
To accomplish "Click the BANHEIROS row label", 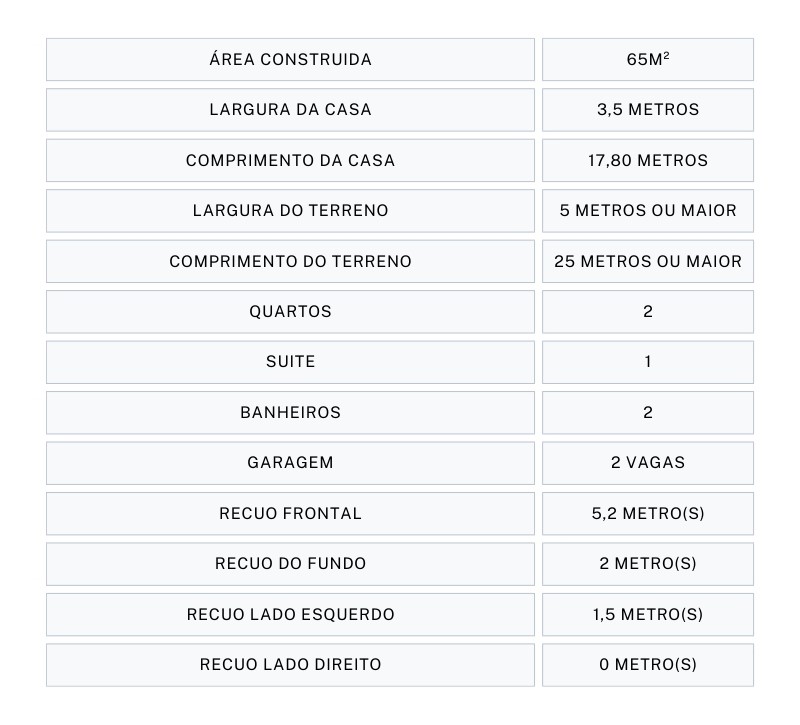I will coord(290,413).
